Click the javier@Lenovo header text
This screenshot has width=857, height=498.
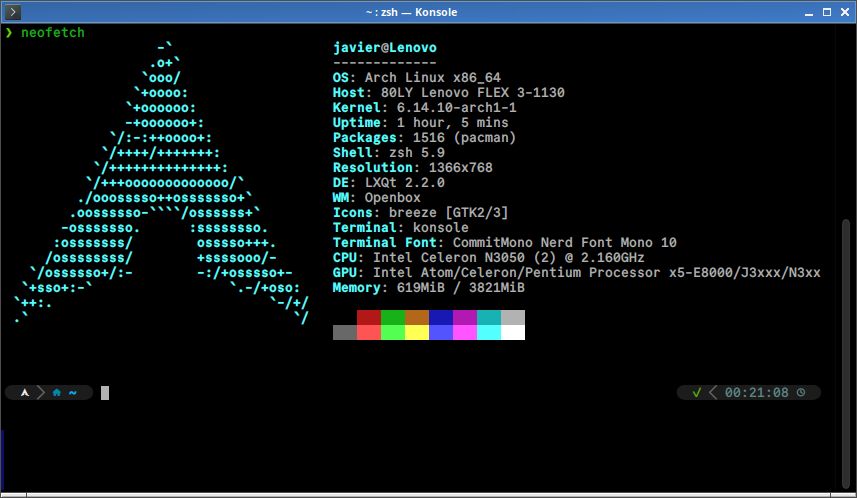(384, 48)
